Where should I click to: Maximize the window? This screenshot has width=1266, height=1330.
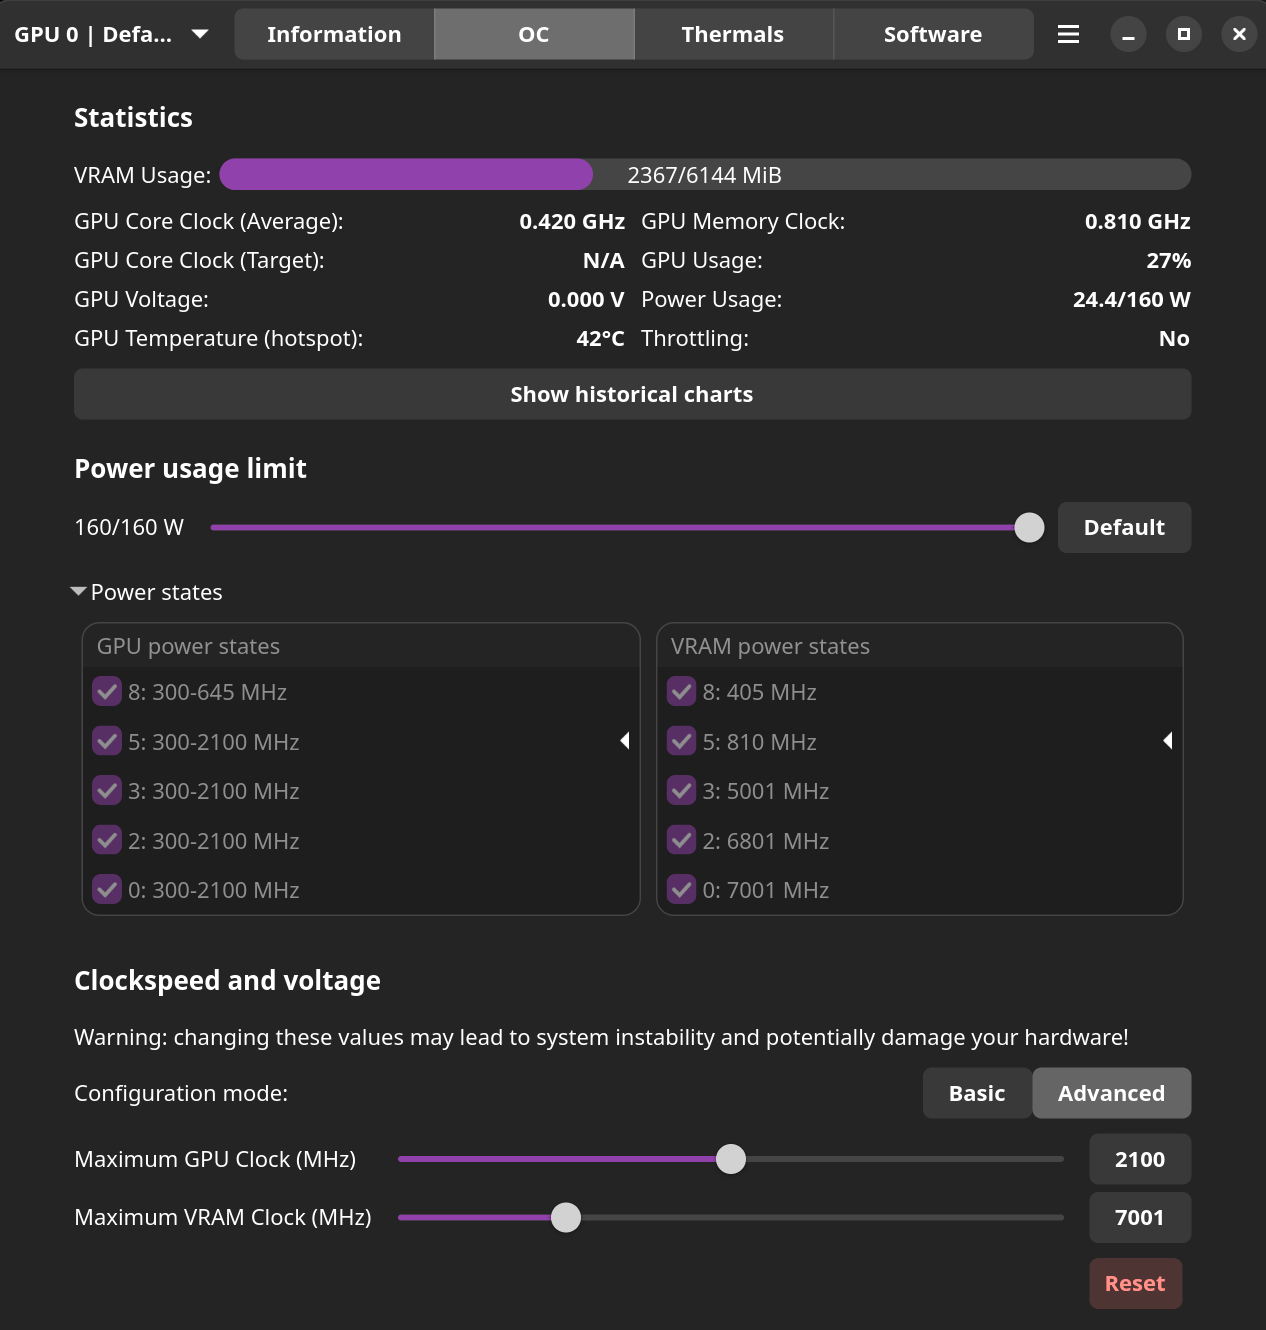coord(1184,34)
